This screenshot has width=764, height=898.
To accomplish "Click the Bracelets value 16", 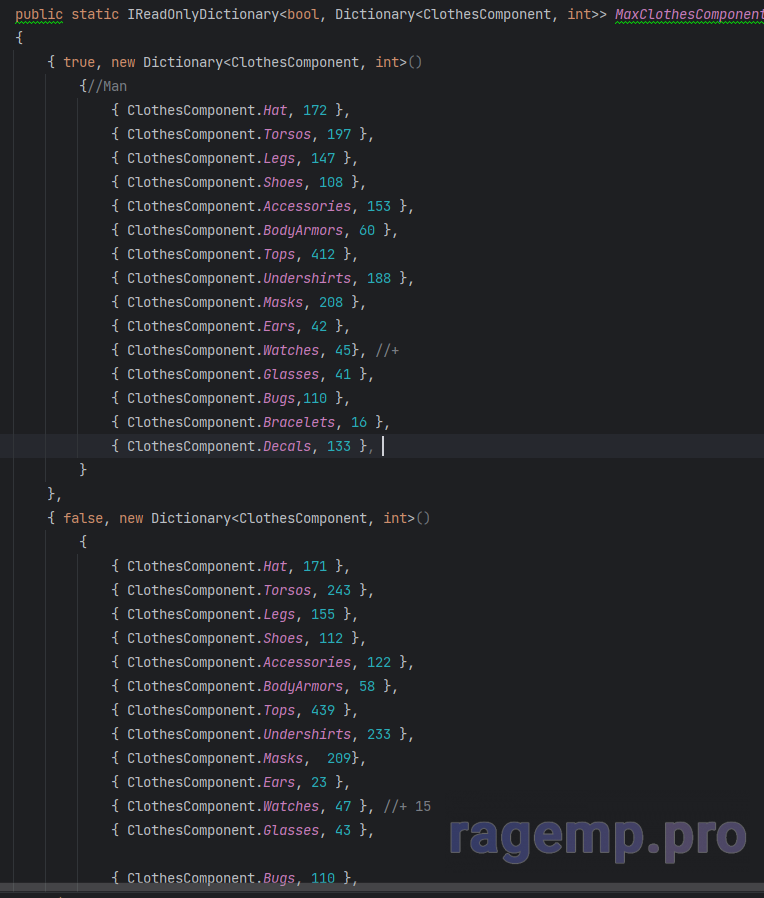I will [359, 422].
